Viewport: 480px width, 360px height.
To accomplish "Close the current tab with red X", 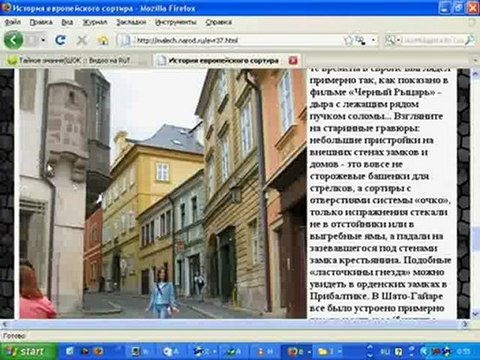I will (293, 60).
